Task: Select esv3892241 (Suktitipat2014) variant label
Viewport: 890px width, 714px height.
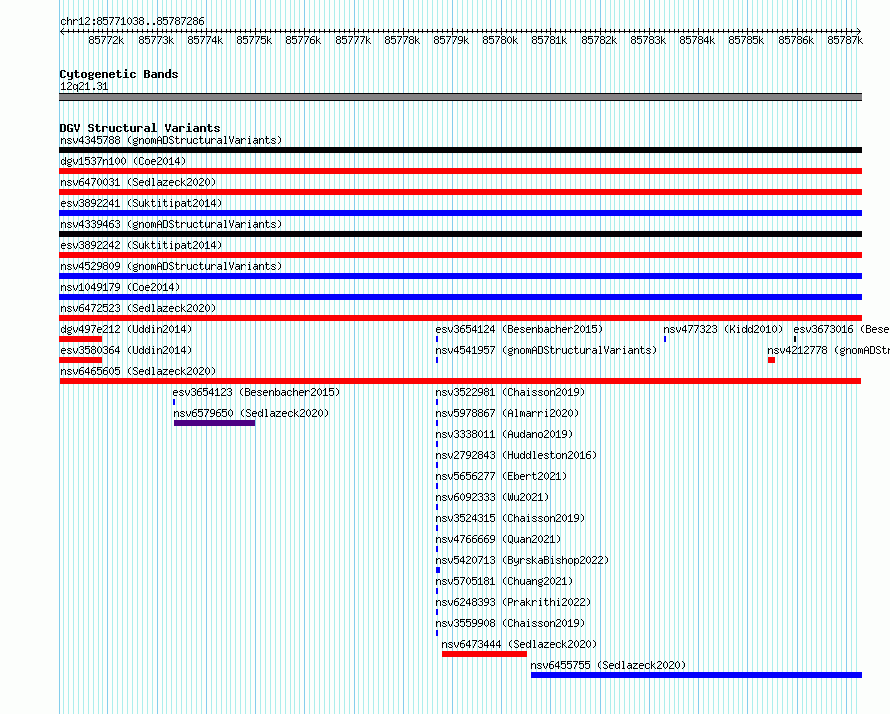Action: click(x=141, y=203)
